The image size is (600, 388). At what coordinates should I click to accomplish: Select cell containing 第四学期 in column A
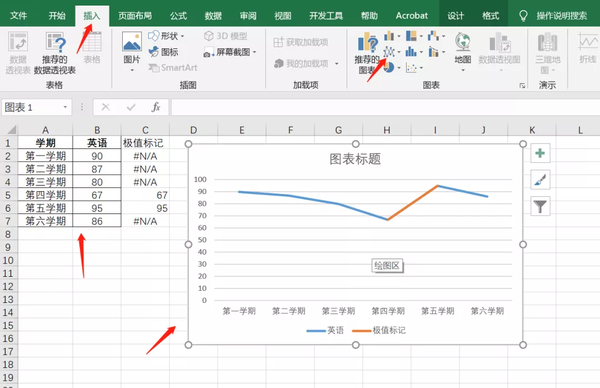45,195
